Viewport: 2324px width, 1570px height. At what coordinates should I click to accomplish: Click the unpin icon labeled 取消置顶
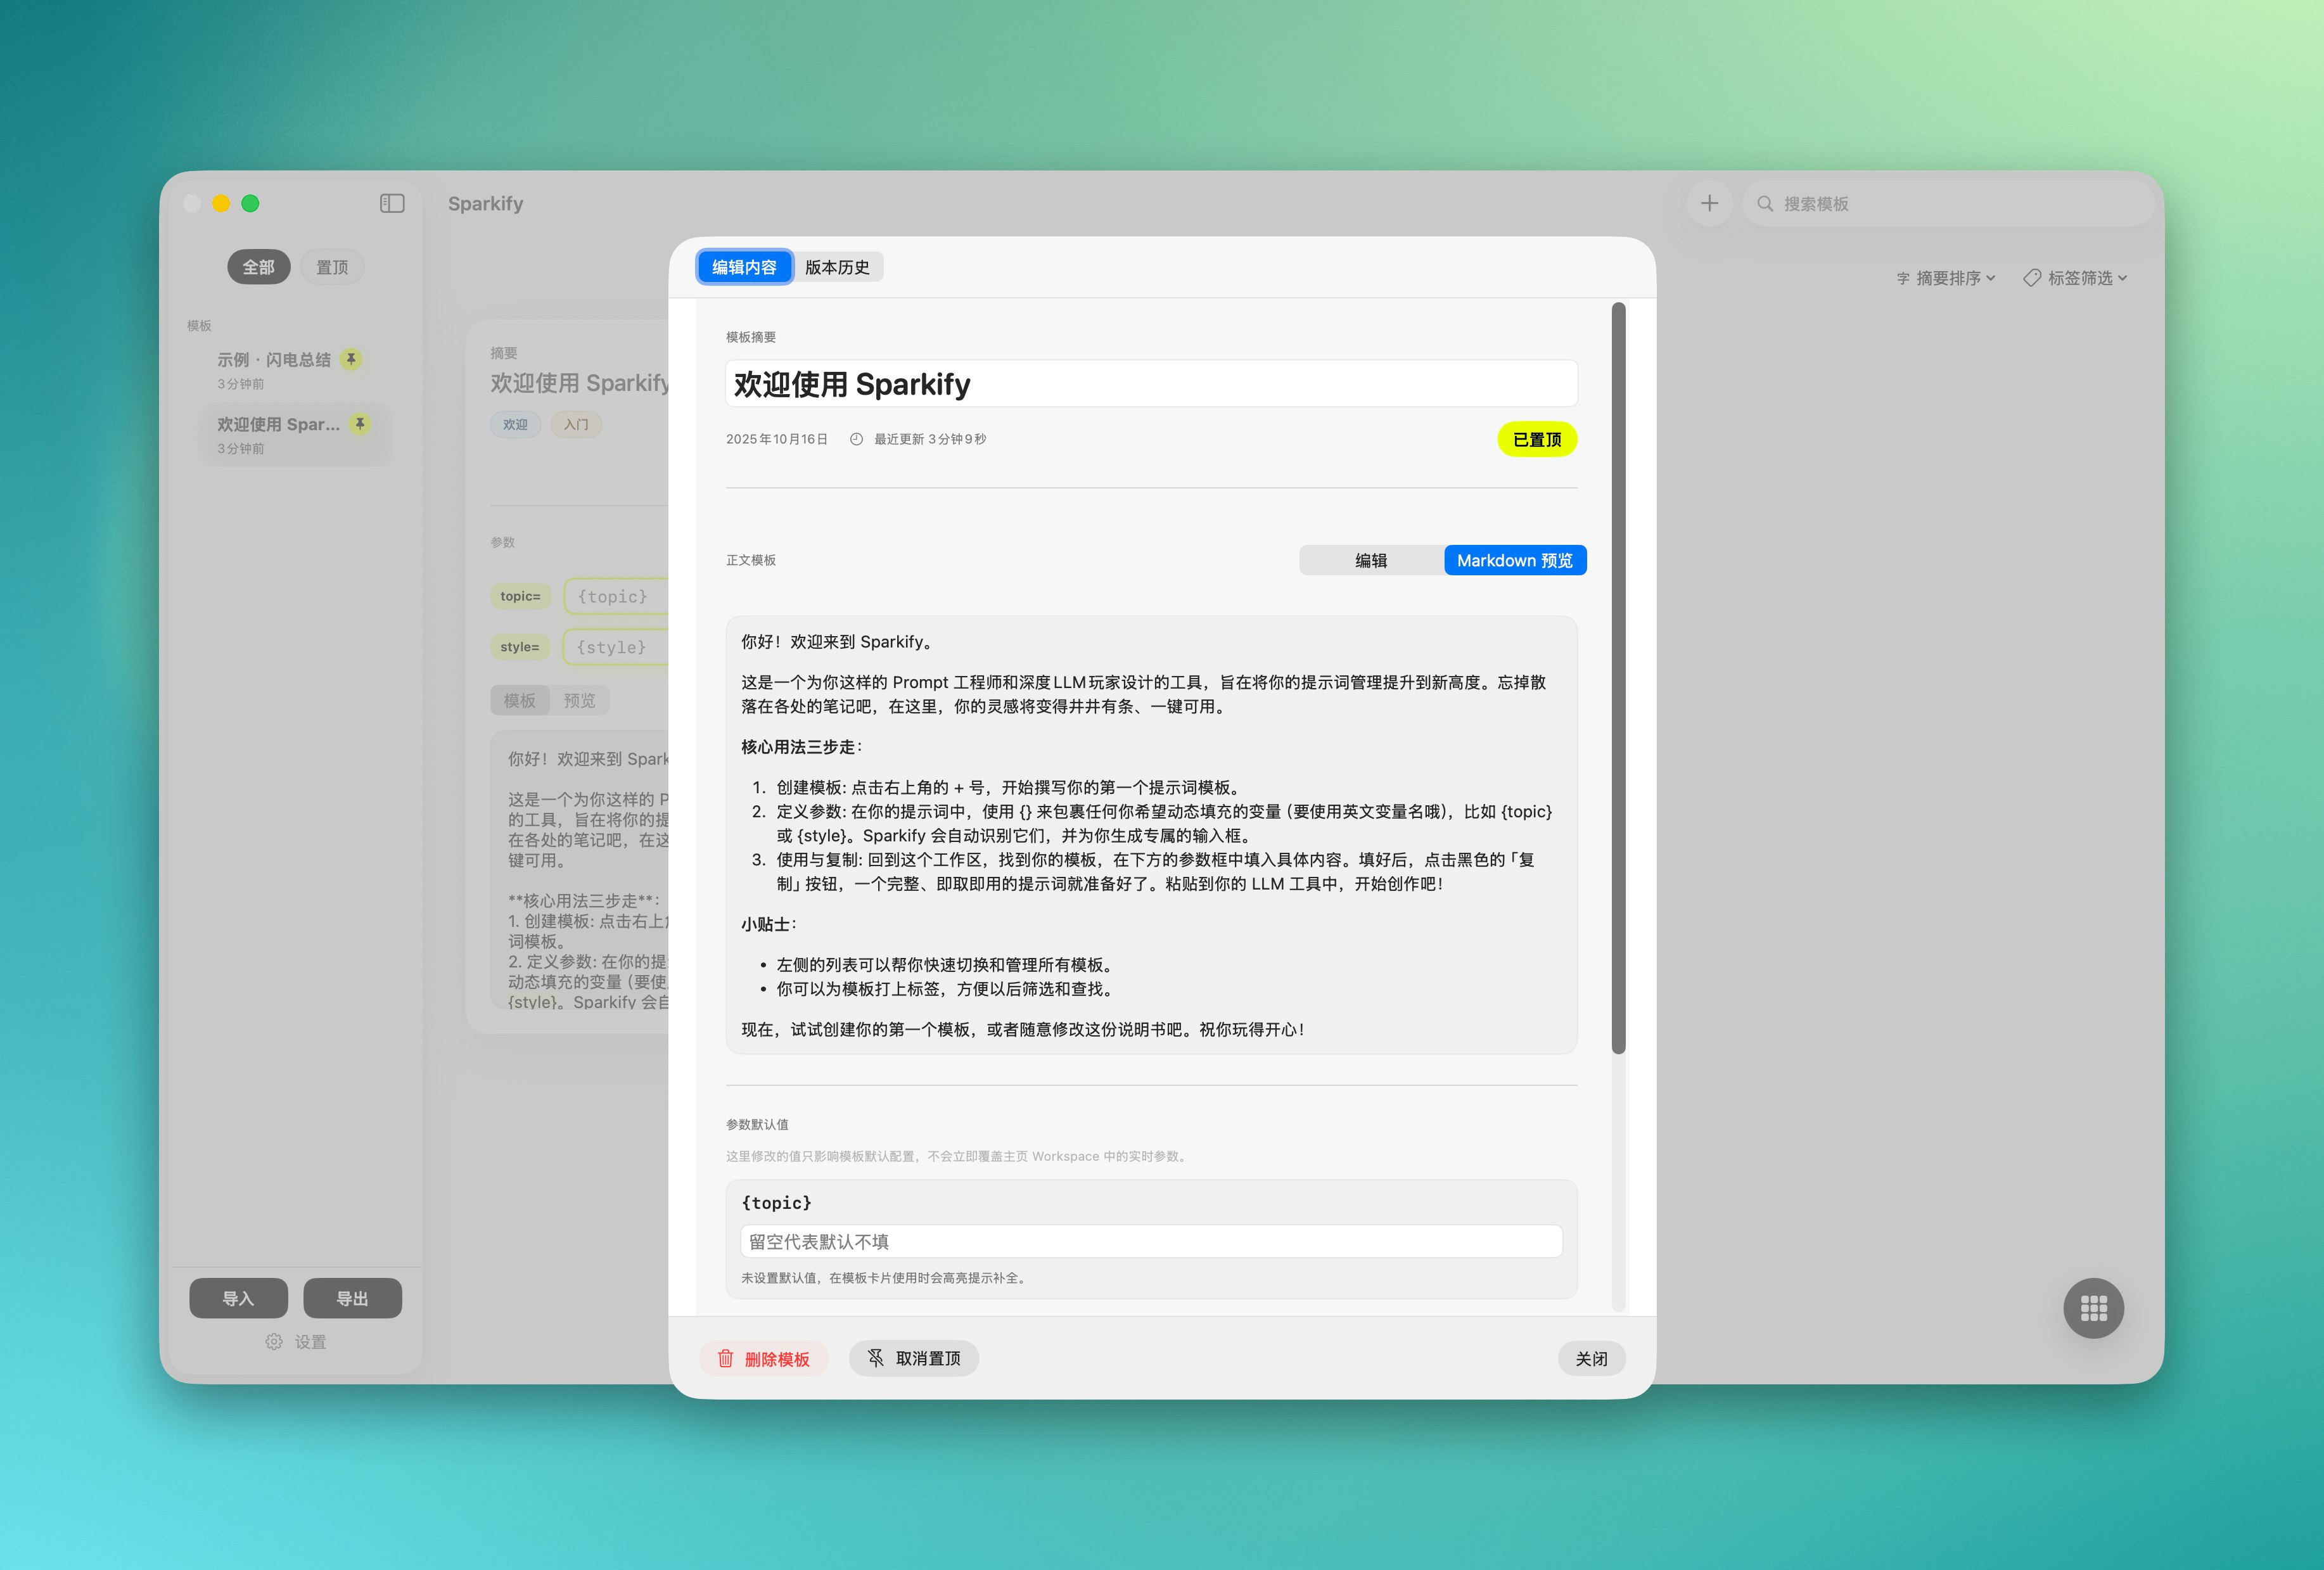pyautogui.click(x=876, y=1358)
